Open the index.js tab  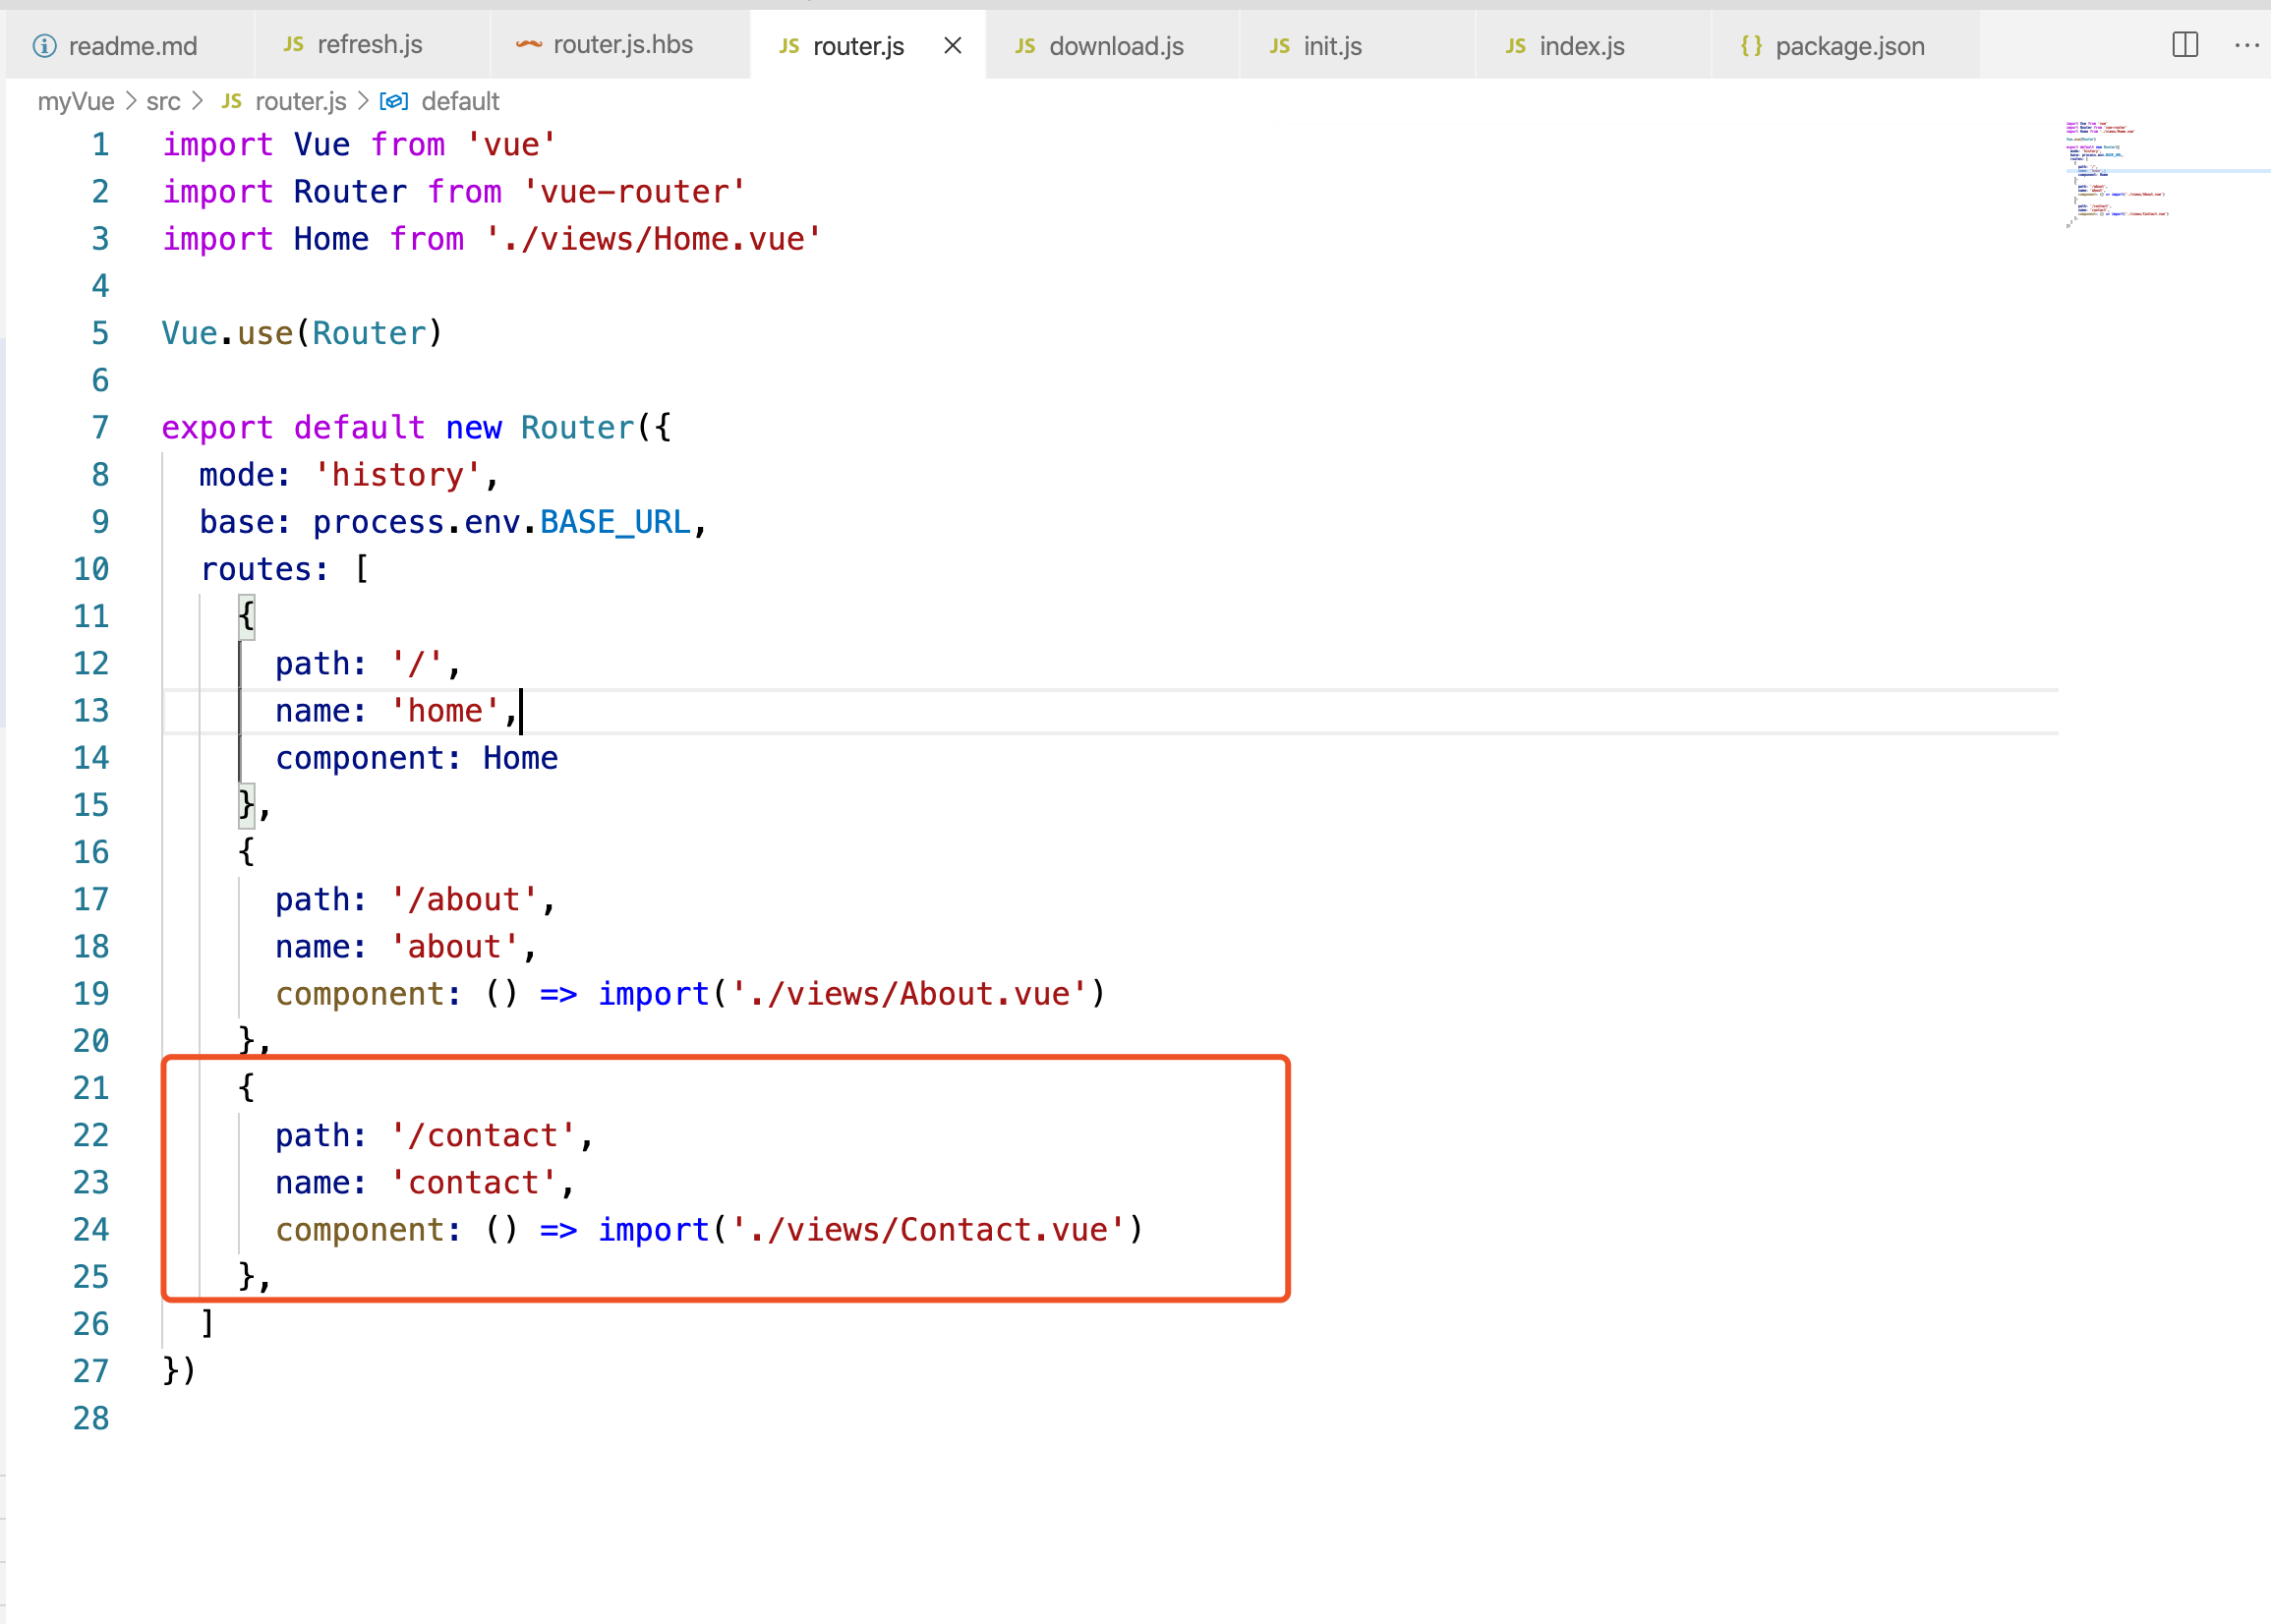click(1581, 46)
